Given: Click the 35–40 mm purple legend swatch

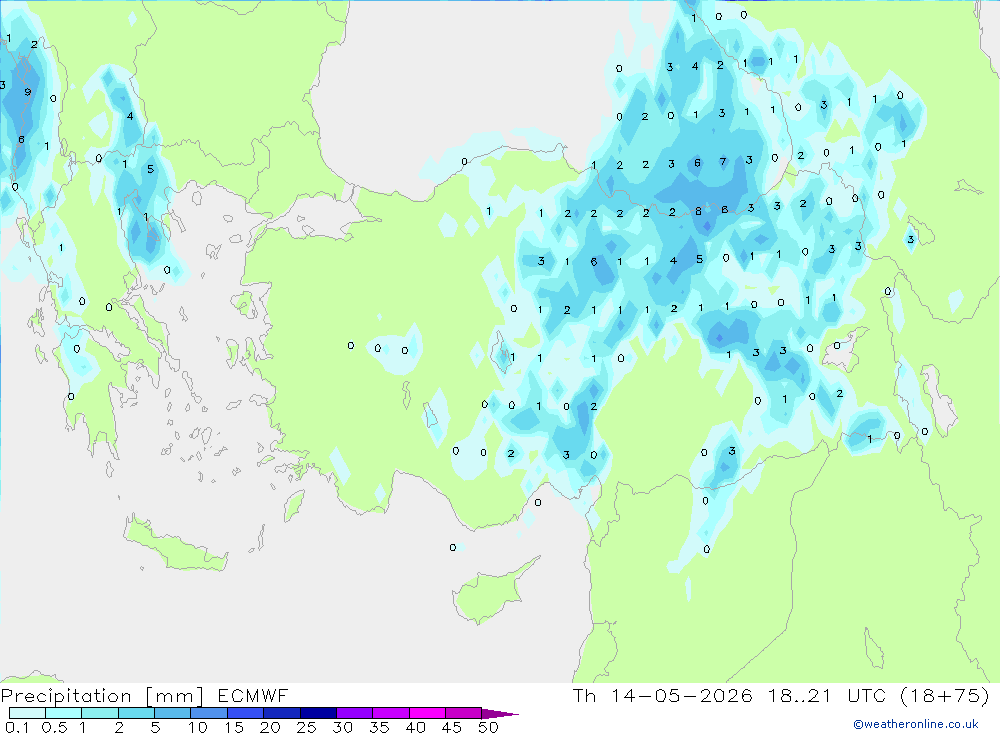Looking at the screenshot, I should (x=390, y=713).
